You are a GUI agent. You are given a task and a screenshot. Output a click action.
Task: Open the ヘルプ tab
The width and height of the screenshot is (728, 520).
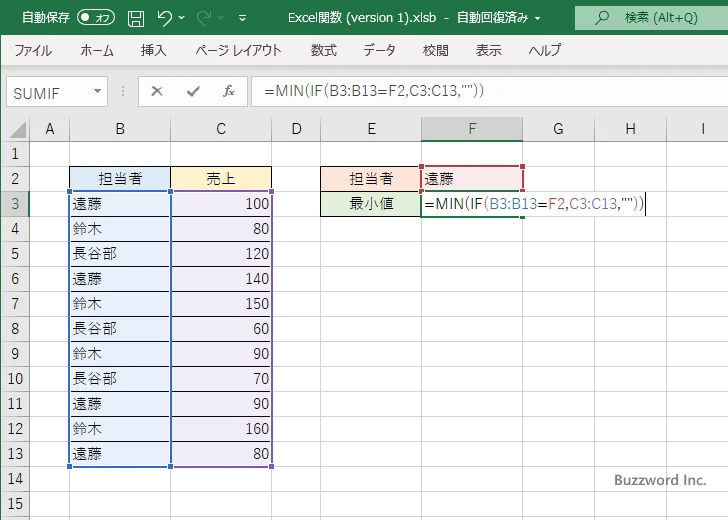tap(545, 50)
